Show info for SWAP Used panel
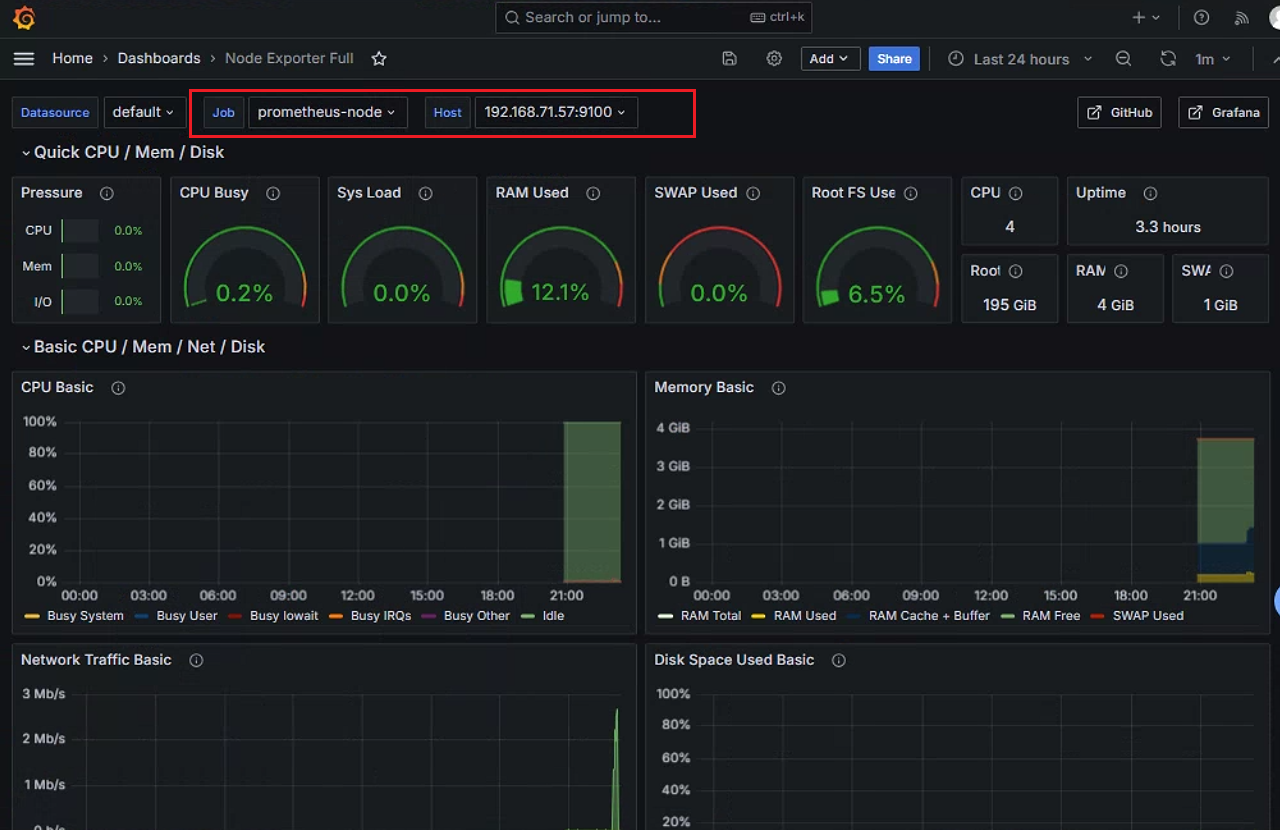Image resolution: width=1280 pixels, height=830 pixels. [753, 193]
